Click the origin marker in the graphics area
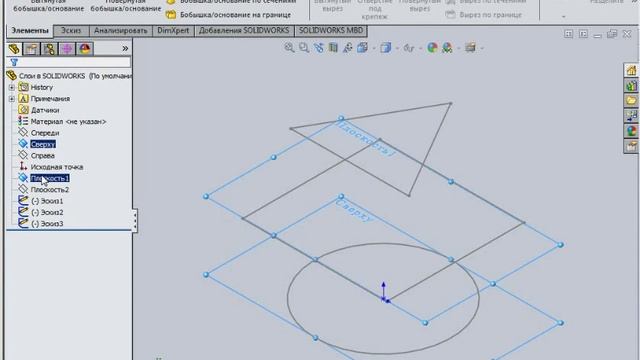The width and height of the screenshot is (640, 360). pos(384,293)
